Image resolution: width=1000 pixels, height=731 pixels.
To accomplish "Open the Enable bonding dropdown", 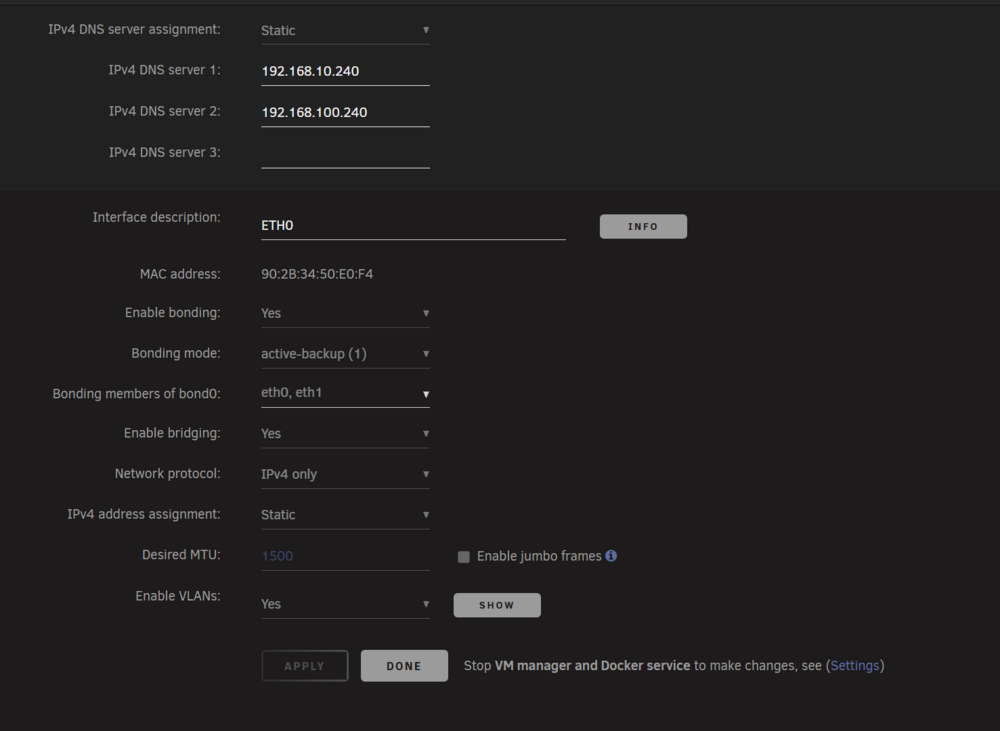I will pyautogui.click(x=345, y=313).
